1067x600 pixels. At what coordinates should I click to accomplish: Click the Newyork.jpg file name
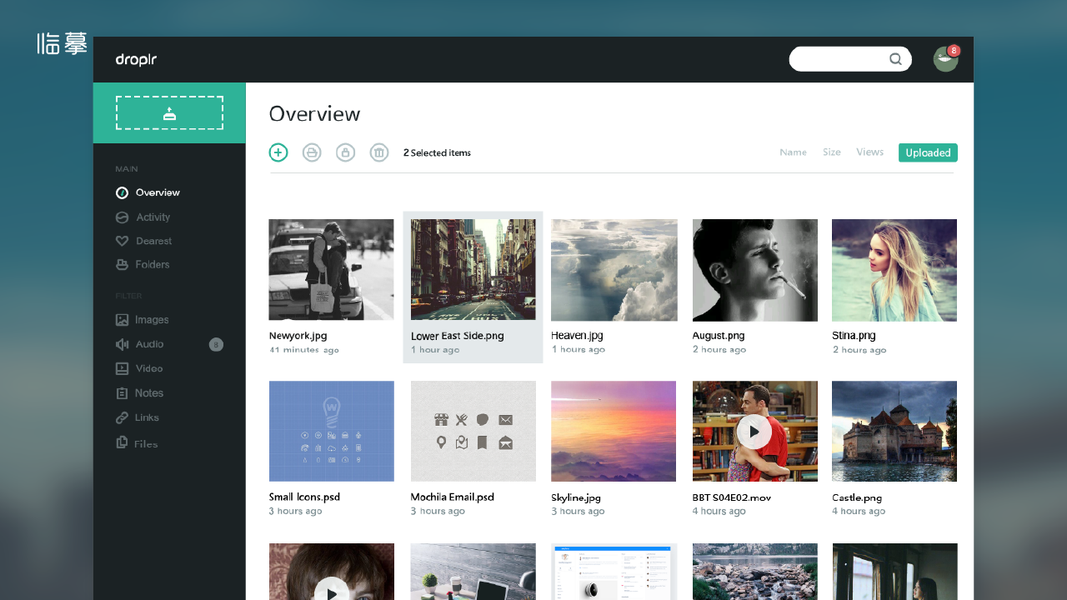tap(298, 335)
